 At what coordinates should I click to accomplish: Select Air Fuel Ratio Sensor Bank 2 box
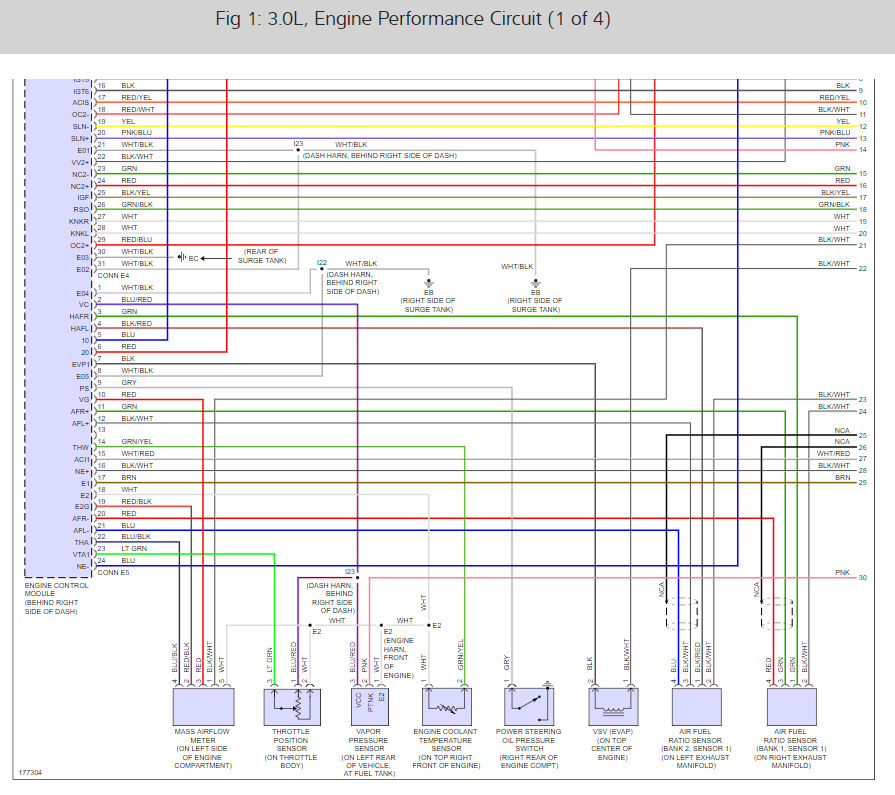click(x=696, y=707)
